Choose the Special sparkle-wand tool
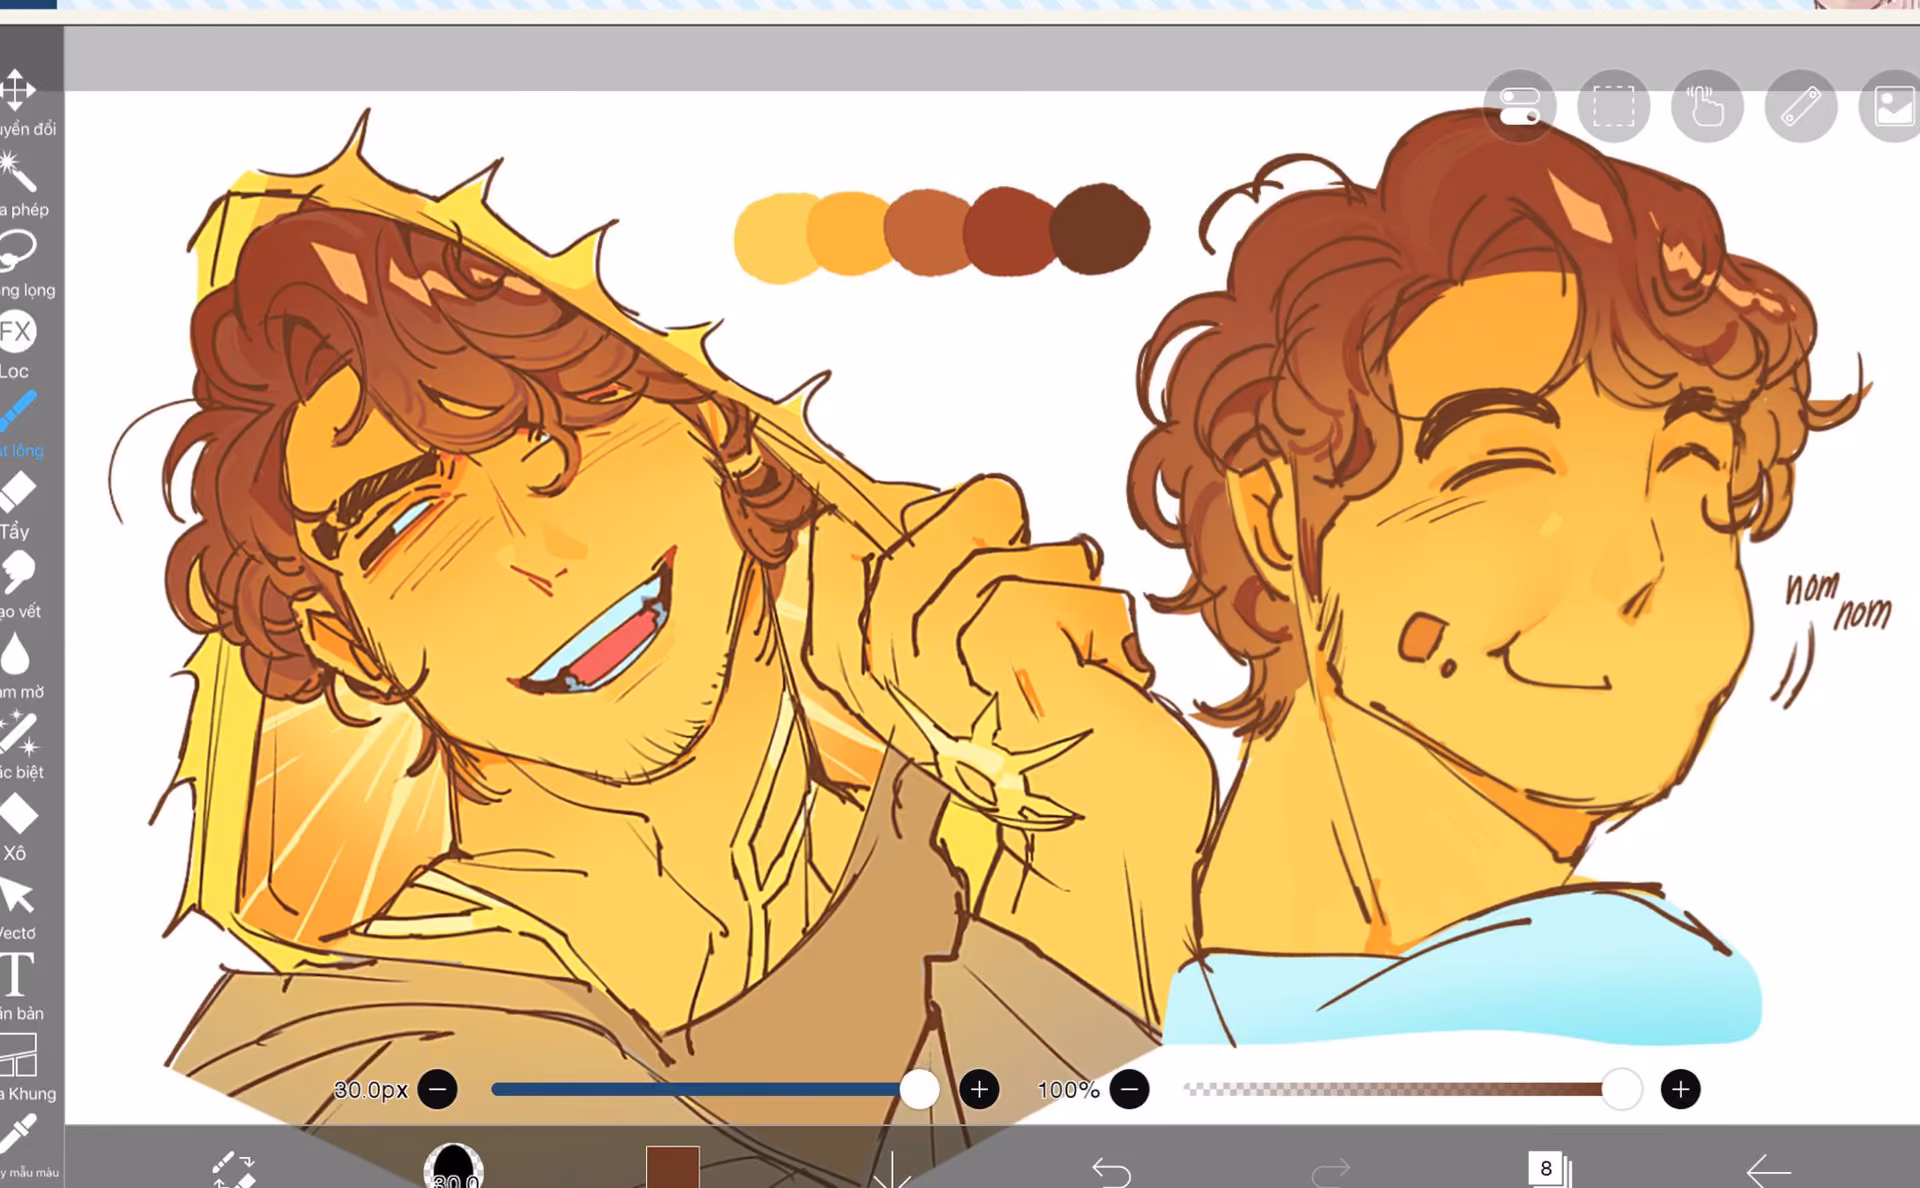The height and width of the screenshot is (1188, 1920). click(17, 734)
